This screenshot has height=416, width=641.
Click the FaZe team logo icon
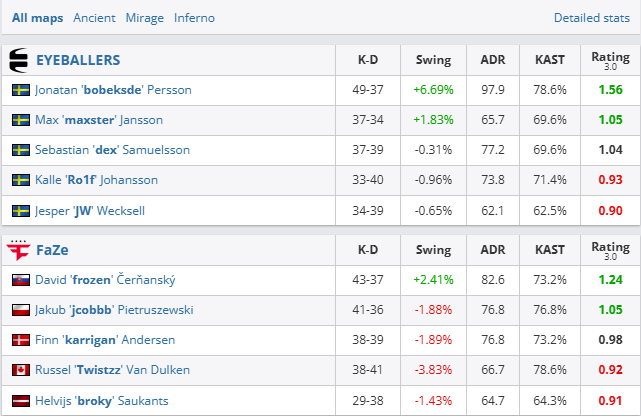pyautogui.click(x=19, y=250)
